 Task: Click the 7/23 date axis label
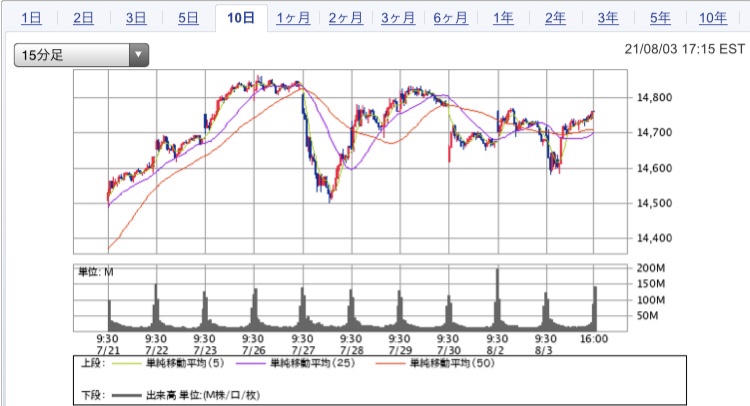pyautogui.click(x=205, y=350)
